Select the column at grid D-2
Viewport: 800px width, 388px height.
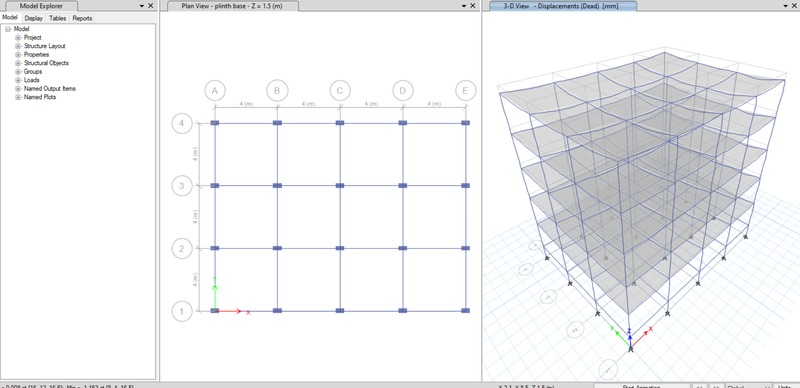tap(403, 248)
